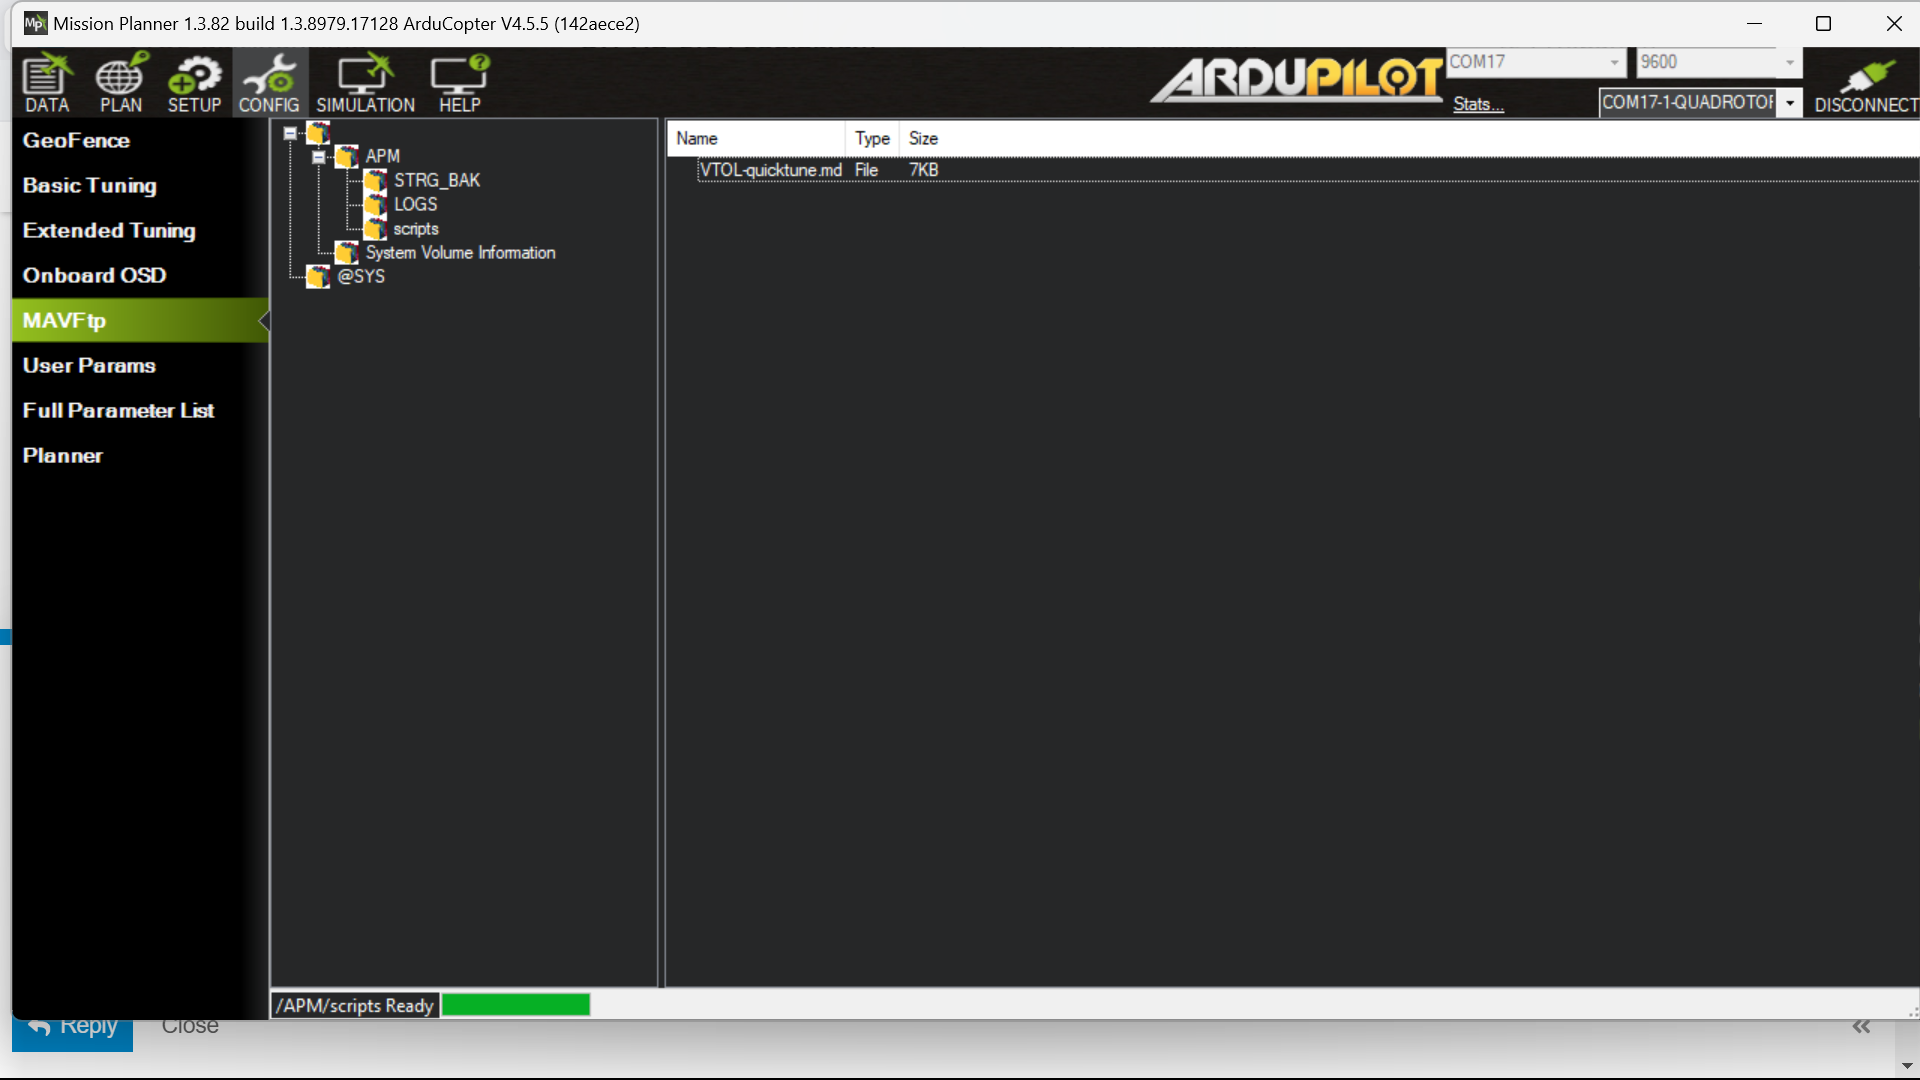Select the @SYS folder label
The image size is (1920, 1080).
[361, 276]
